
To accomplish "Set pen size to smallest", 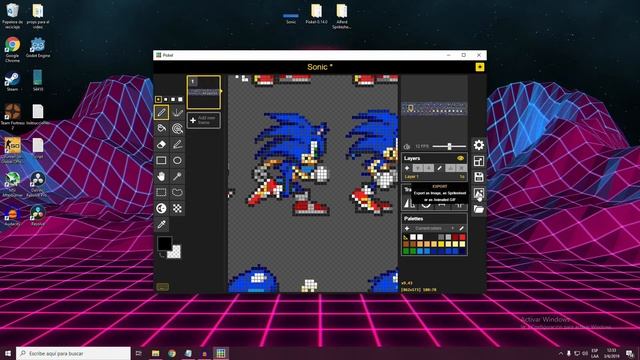I will (x=158, y=99).
